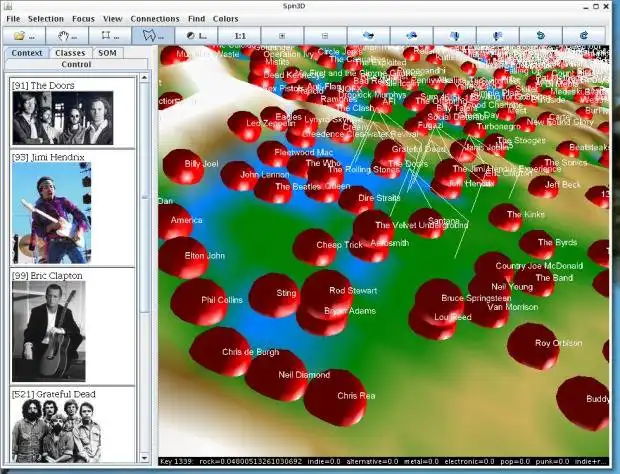Click 'Key 1339:' in the status bar
The height and width of the screenshot is (474, 620).
[178, 461]
